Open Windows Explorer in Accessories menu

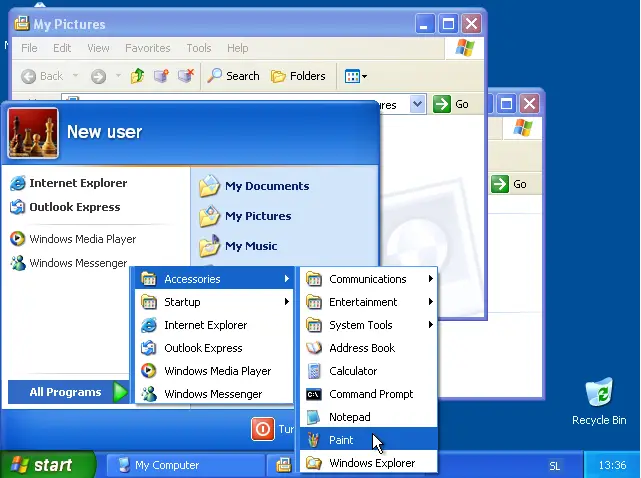pos(368,462)
